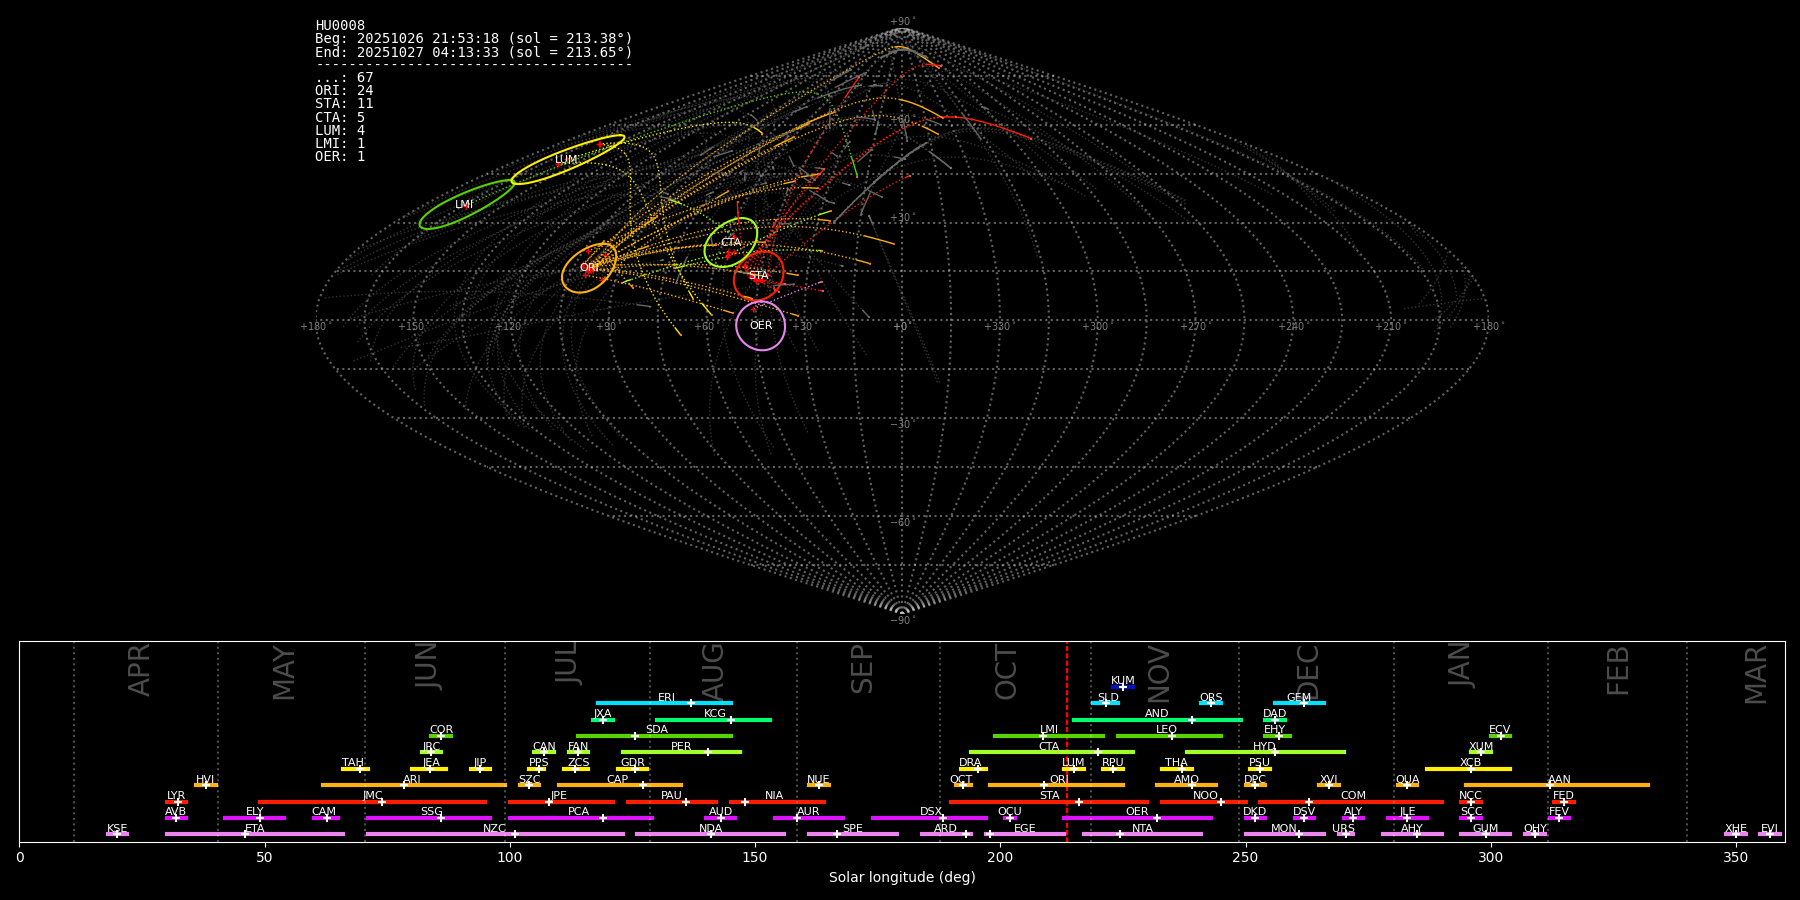
Task: Click the 'ORI: 24' legend entry
Action: pos(344,91)
